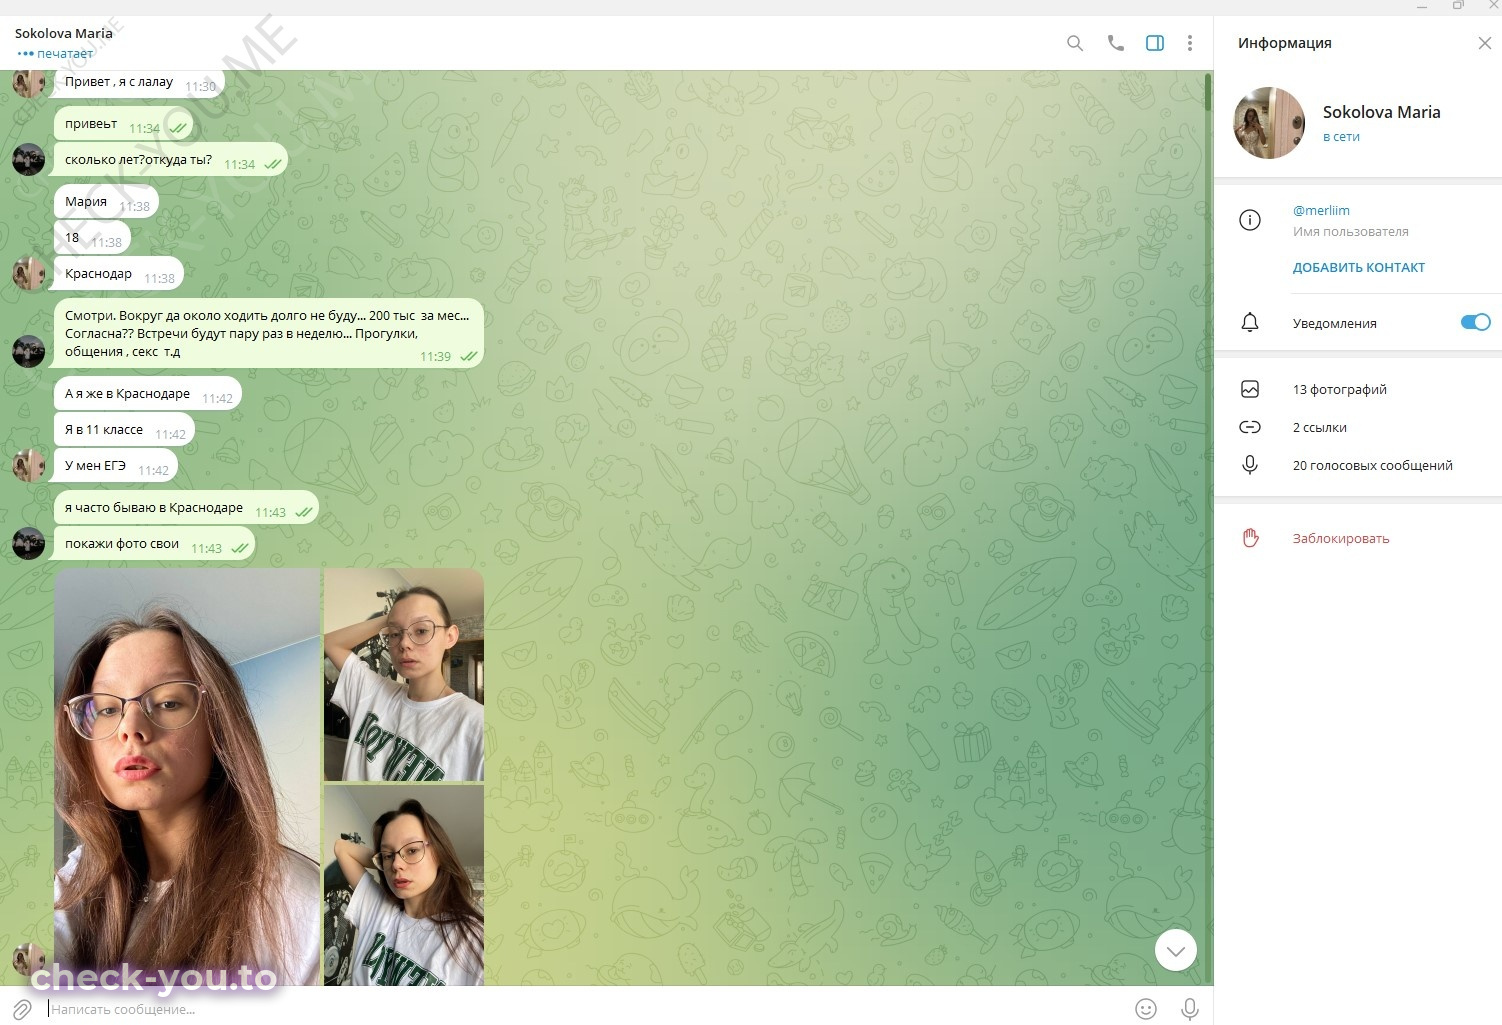Click the photos icon beside 13 фотографий

click(x=1250, y=389)
